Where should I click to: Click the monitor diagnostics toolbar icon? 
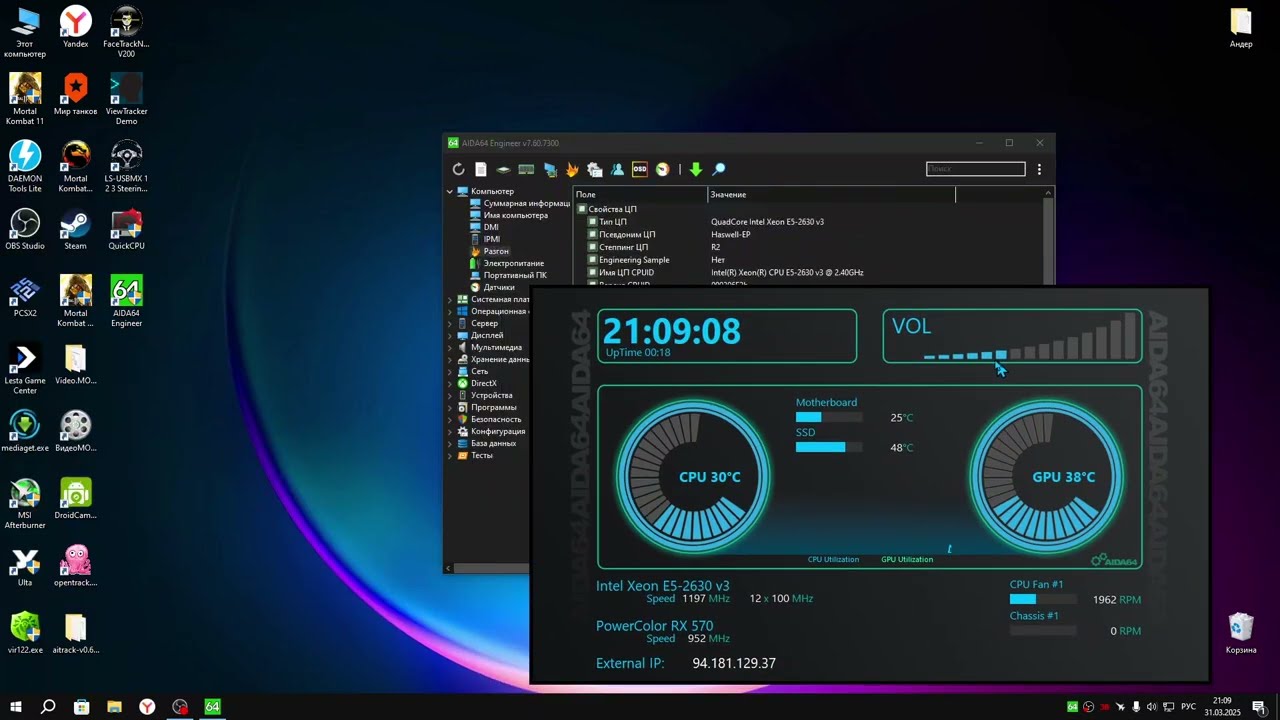click(549, 170)
